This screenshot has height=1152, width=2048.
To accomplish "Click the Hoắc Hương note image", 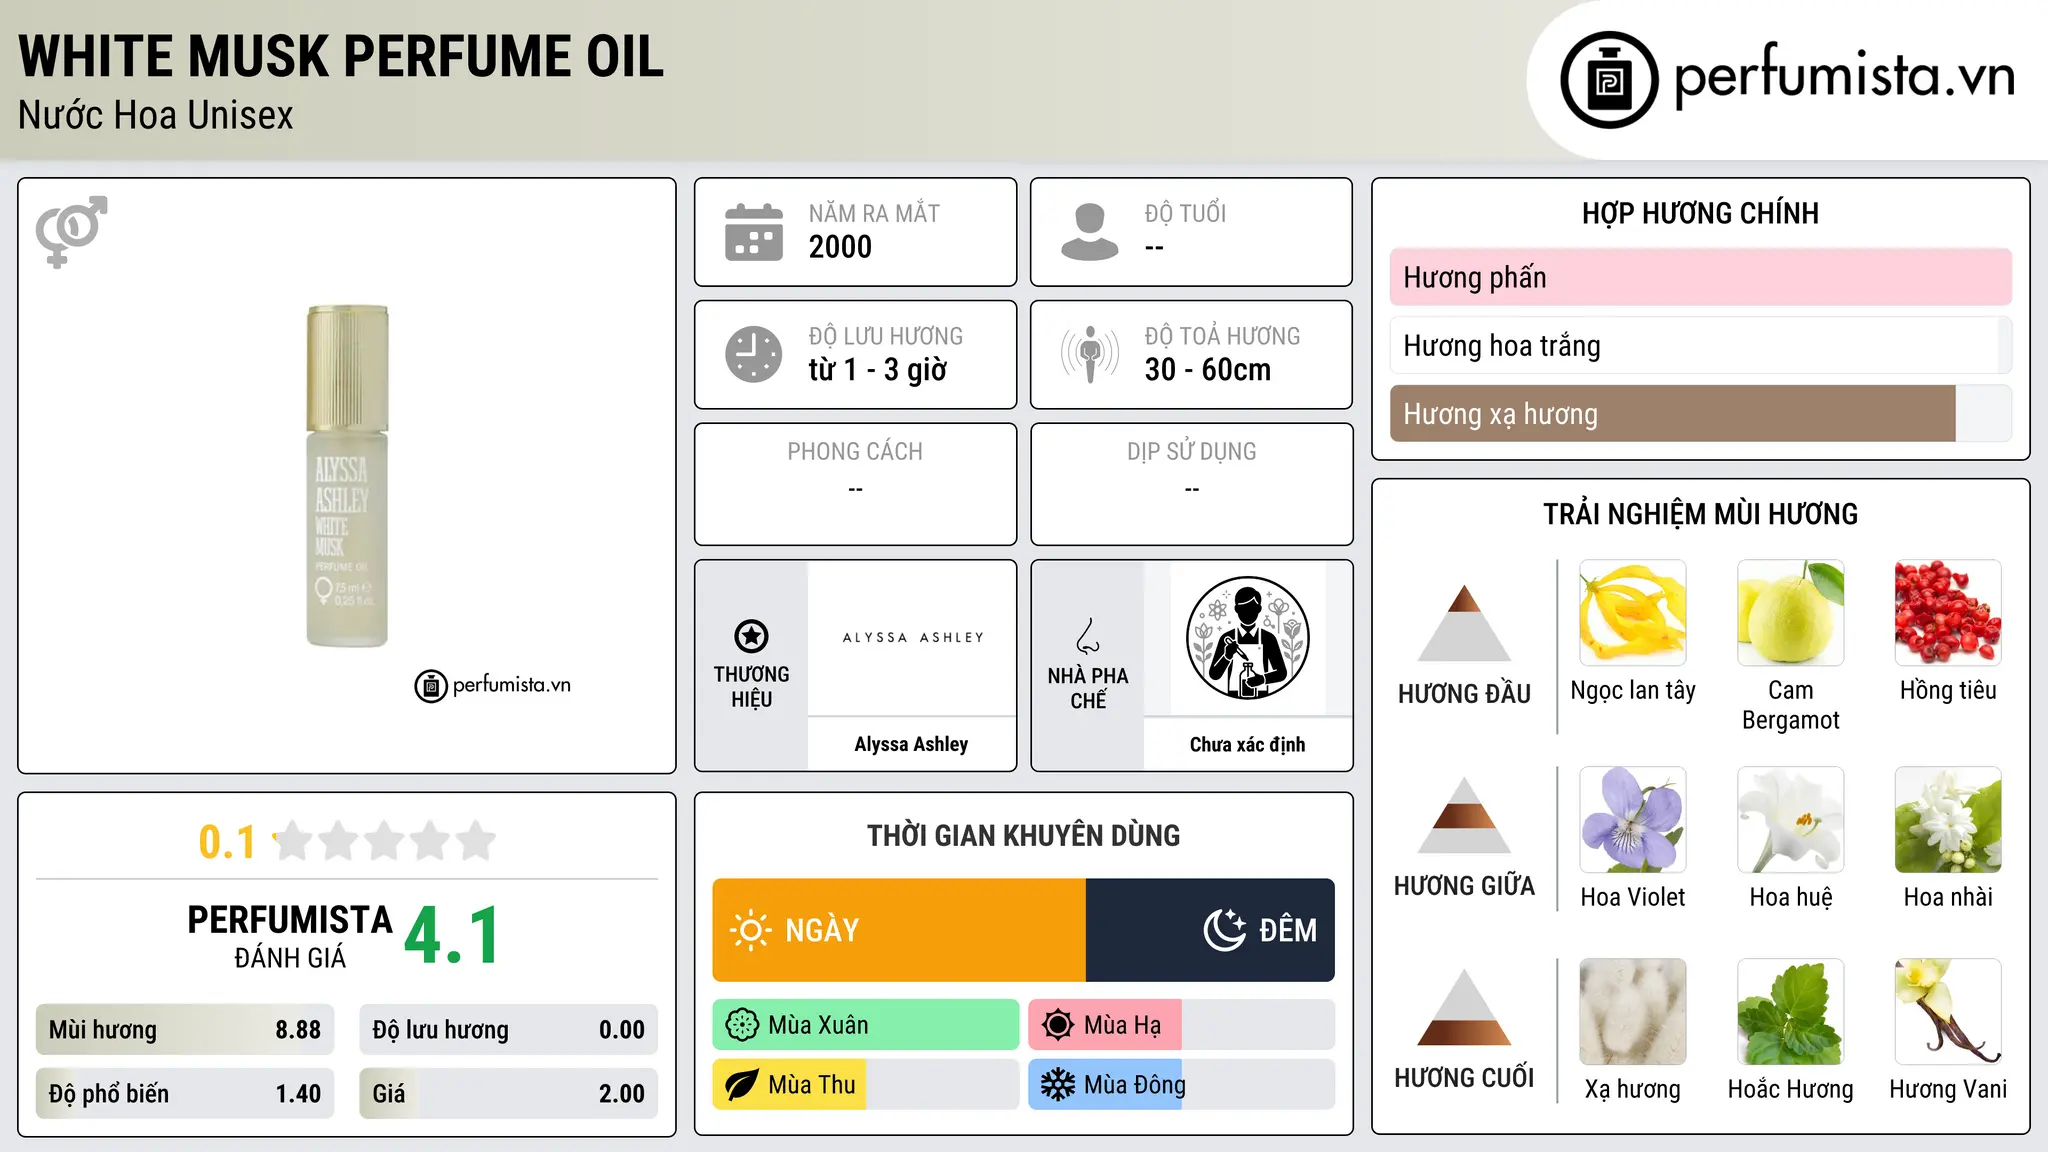I will coord(1790,1012).
